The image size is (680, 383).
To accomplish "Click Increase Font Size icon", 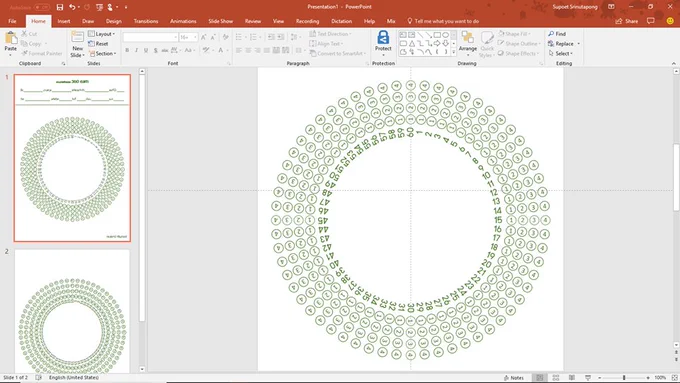I will (203, 37).
